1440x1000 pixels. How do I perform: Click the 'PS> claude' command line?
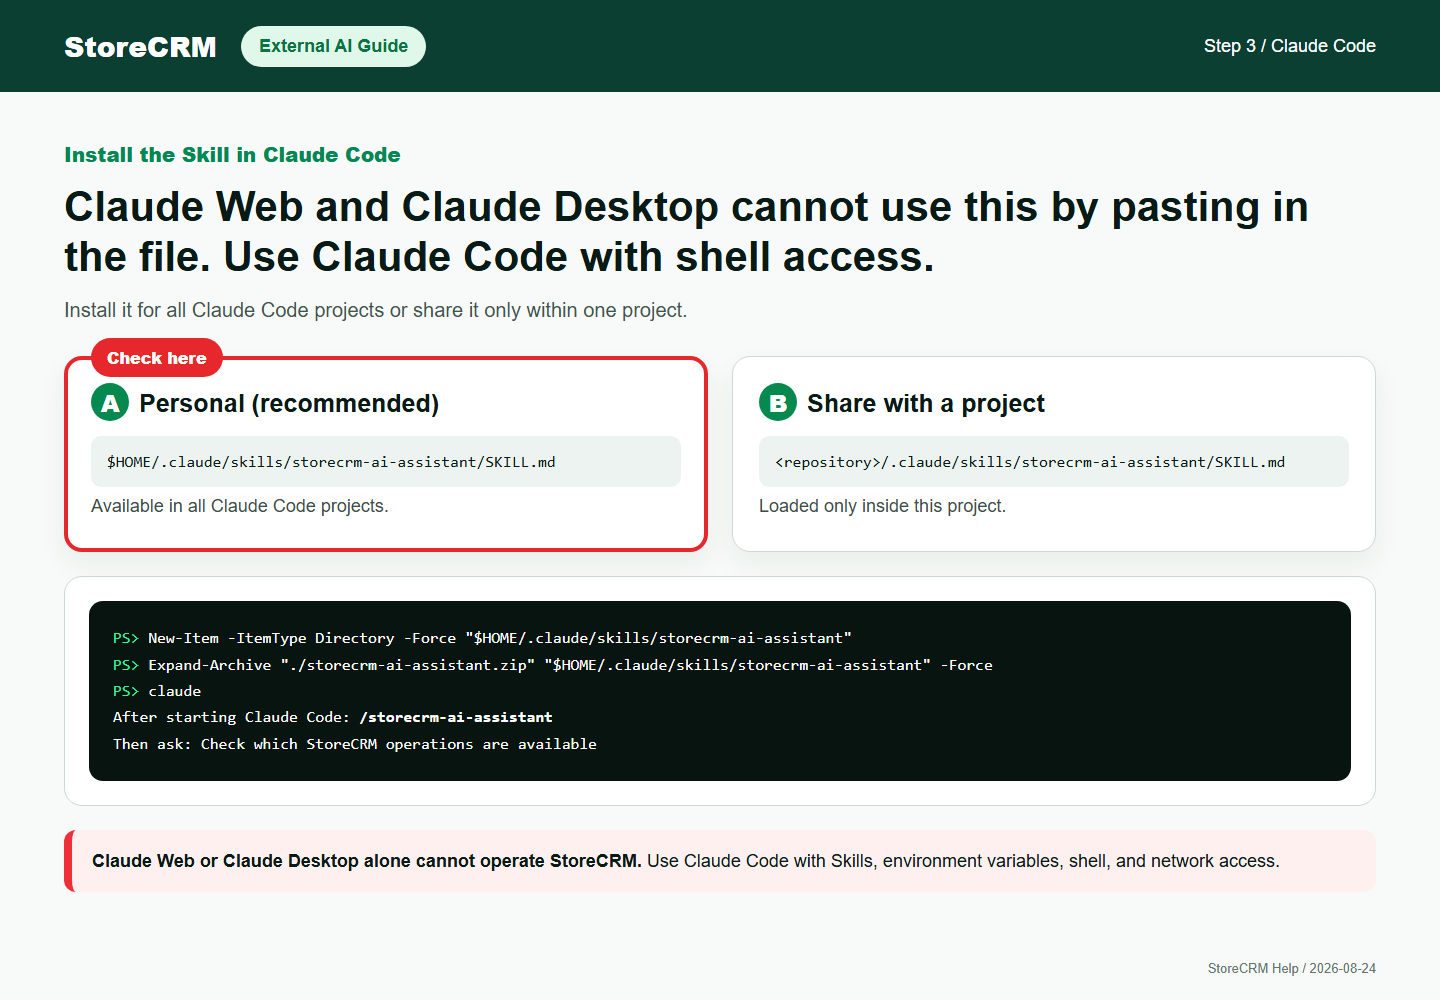pyautogui.click(x=157, y=691)
